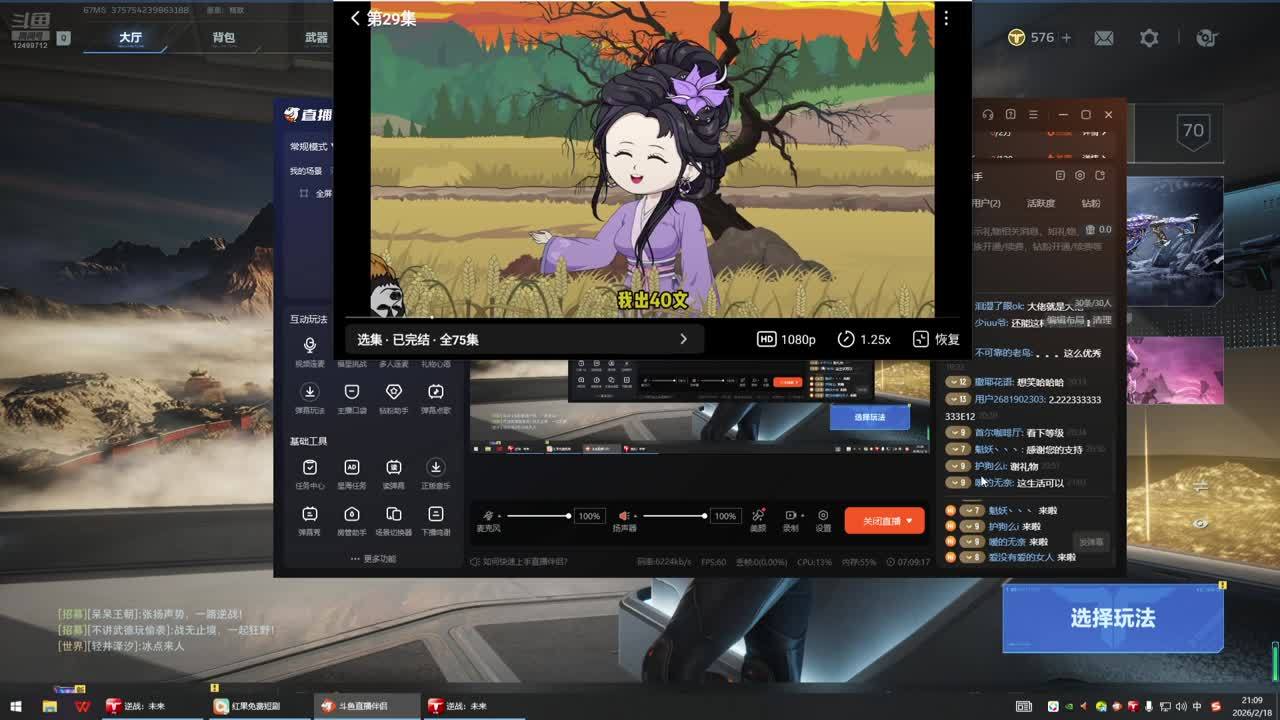Image resolution: width=1280 pixels, height=720 pixels.
Task: Select 大厅 tab in game lobby
Action: point(131,38)
